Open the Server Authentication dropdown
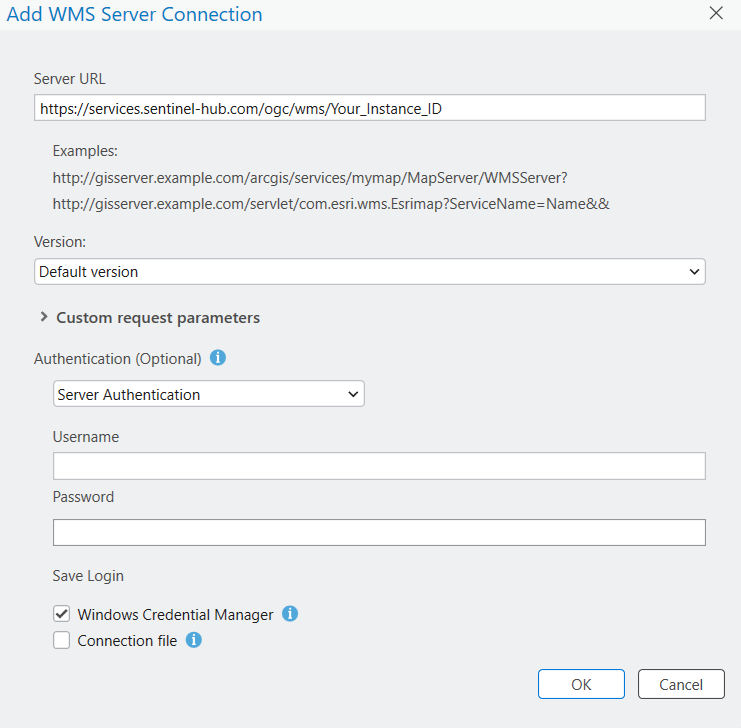 [208, 394]
